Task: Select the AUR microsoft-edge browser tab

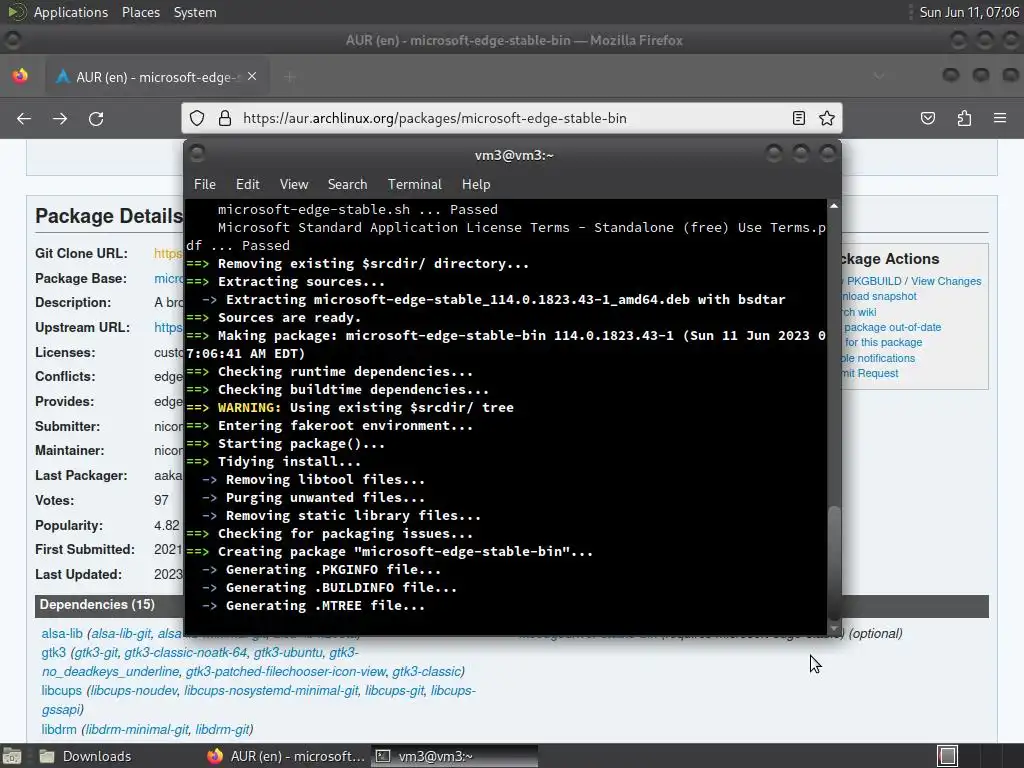Action: coord(157,77)
